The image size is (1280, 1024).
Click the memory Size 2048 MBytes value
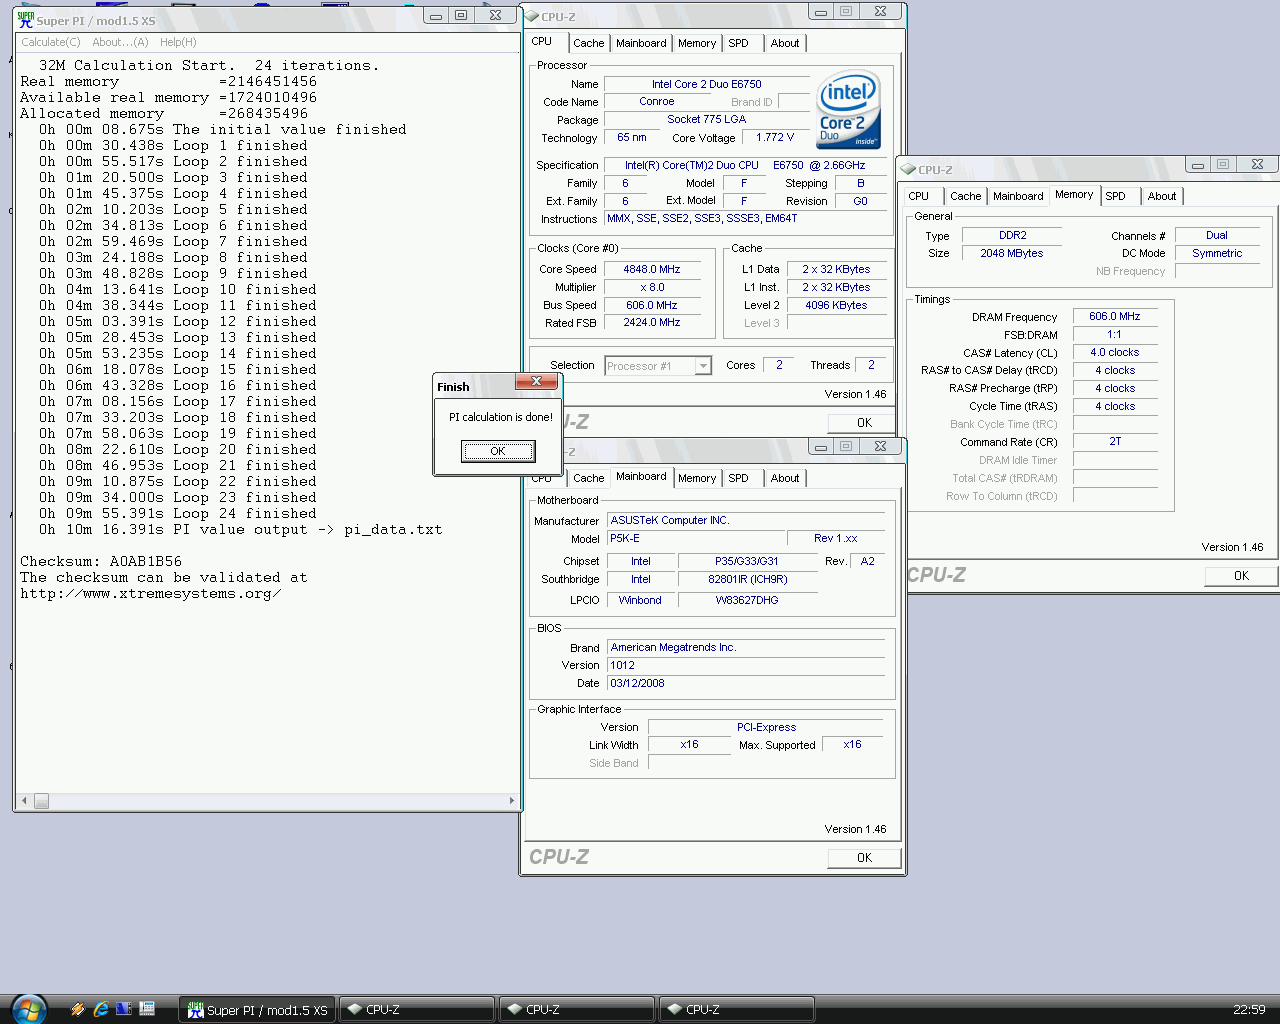pos(1011,253)
